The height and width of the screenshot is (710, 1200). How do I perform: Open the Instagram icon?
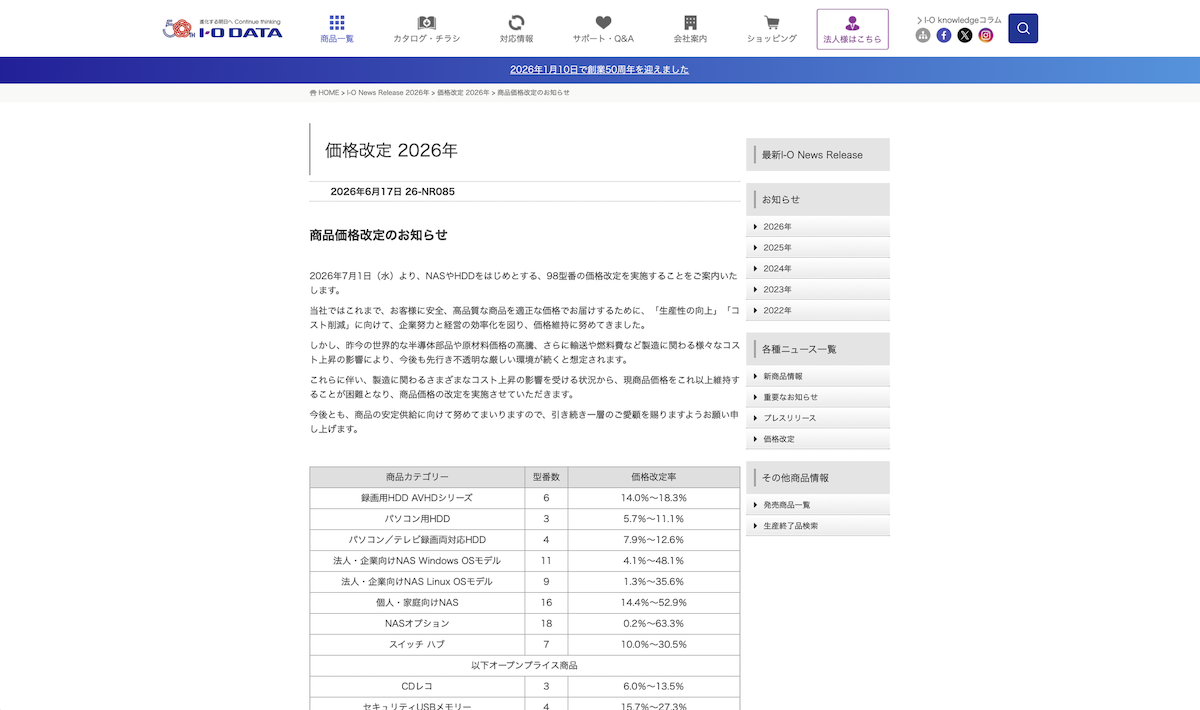tap(986, 35)
